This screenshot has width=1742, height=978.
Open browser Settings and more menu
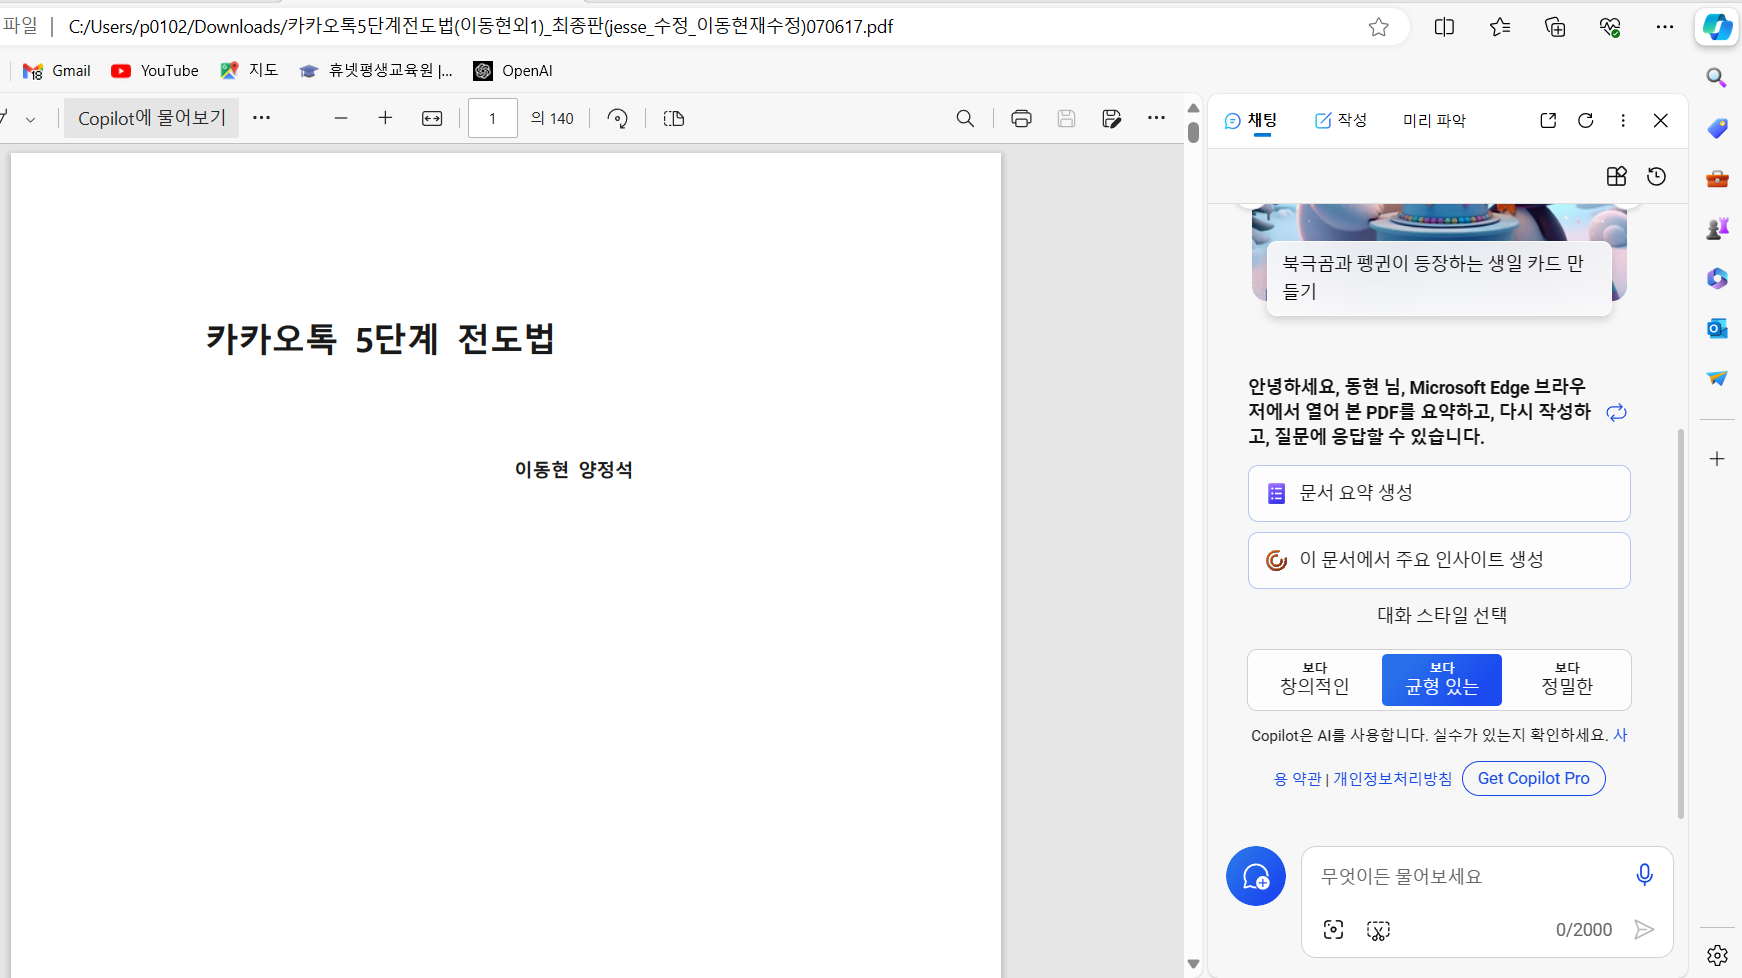click(1665, 27)
